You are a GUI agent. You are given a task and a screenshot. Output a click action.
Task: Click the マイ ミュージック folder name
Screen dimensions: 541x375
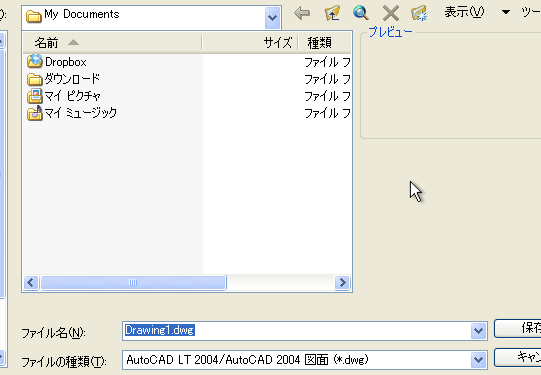pyautogui.click(x=81, y=113)
